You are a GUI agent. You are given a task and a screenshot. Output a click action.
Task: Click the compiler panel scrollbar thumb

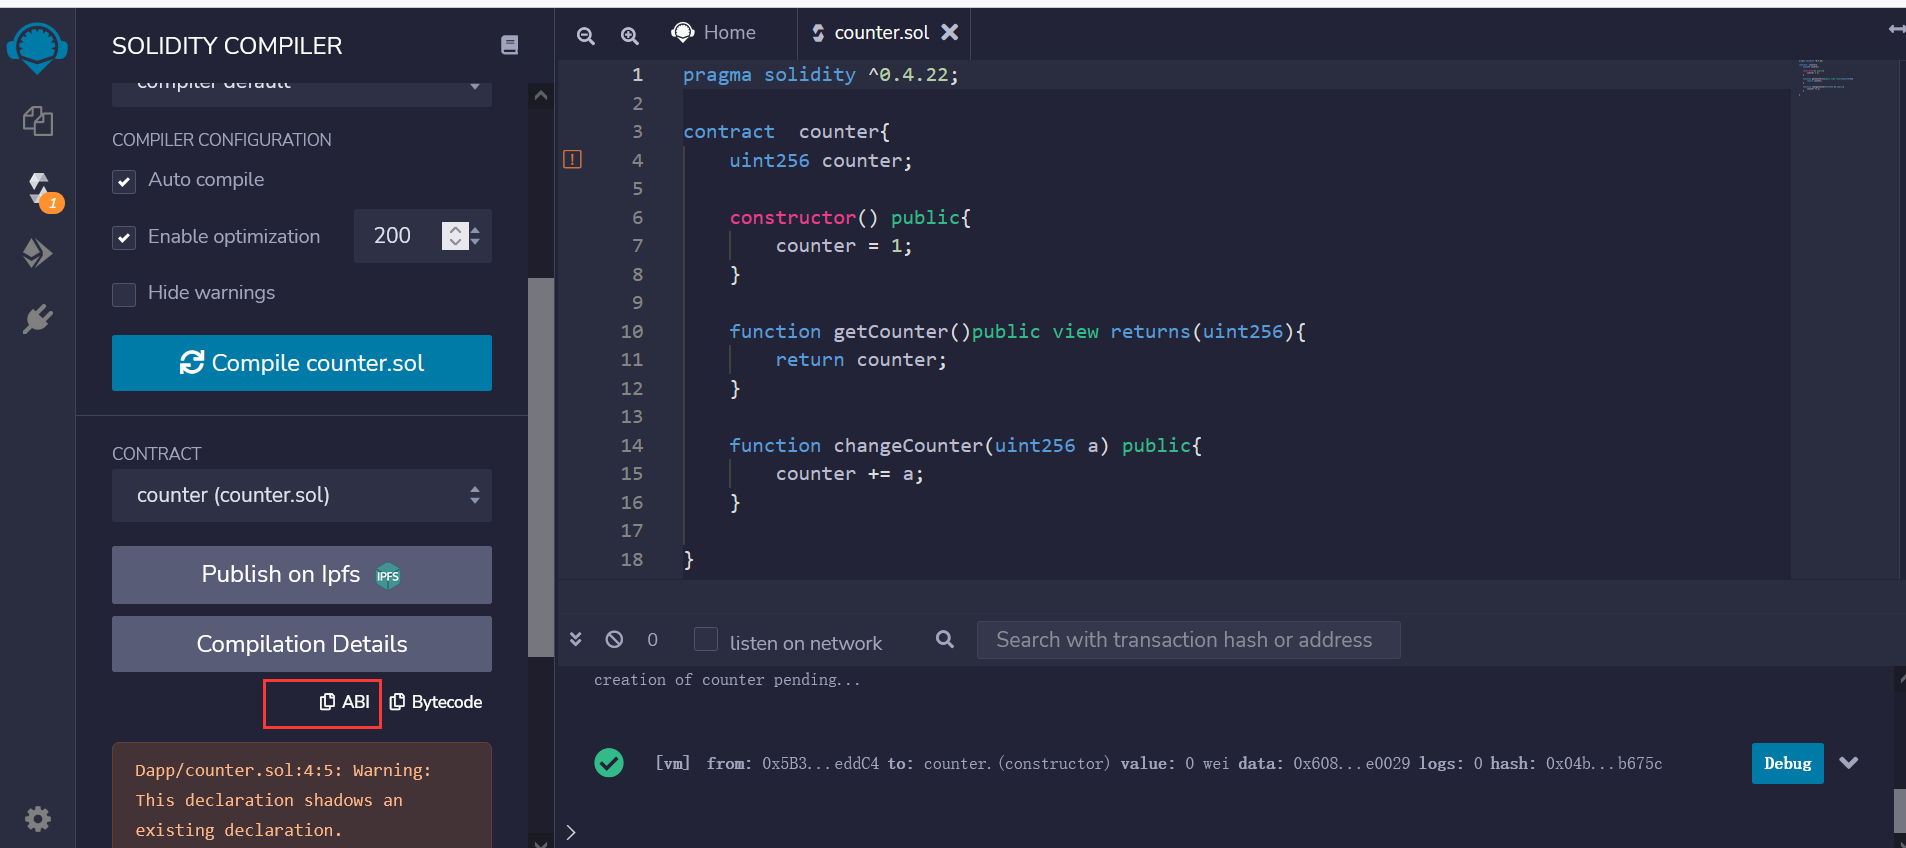point(541,467)
